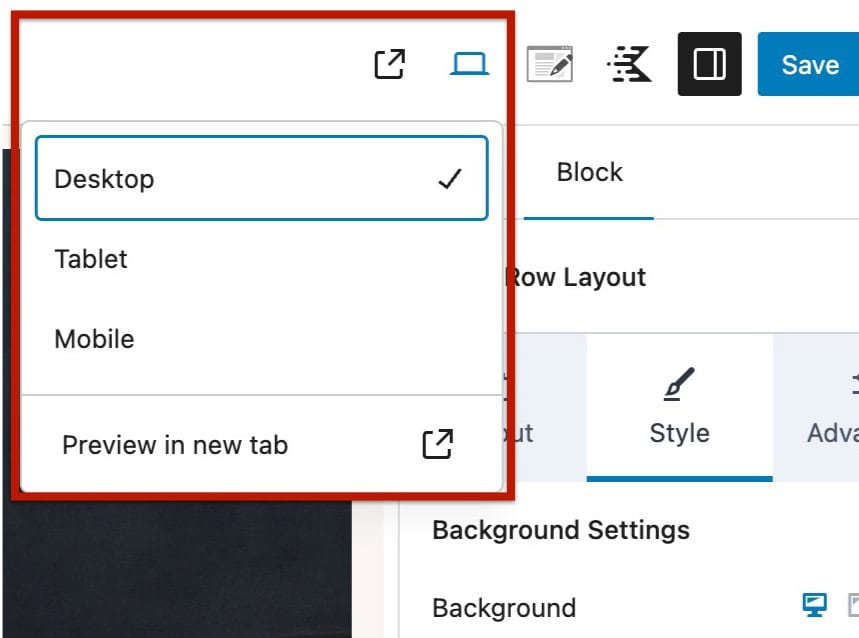
Task: Expand the Background Settings section
Action: pos(560,530)
